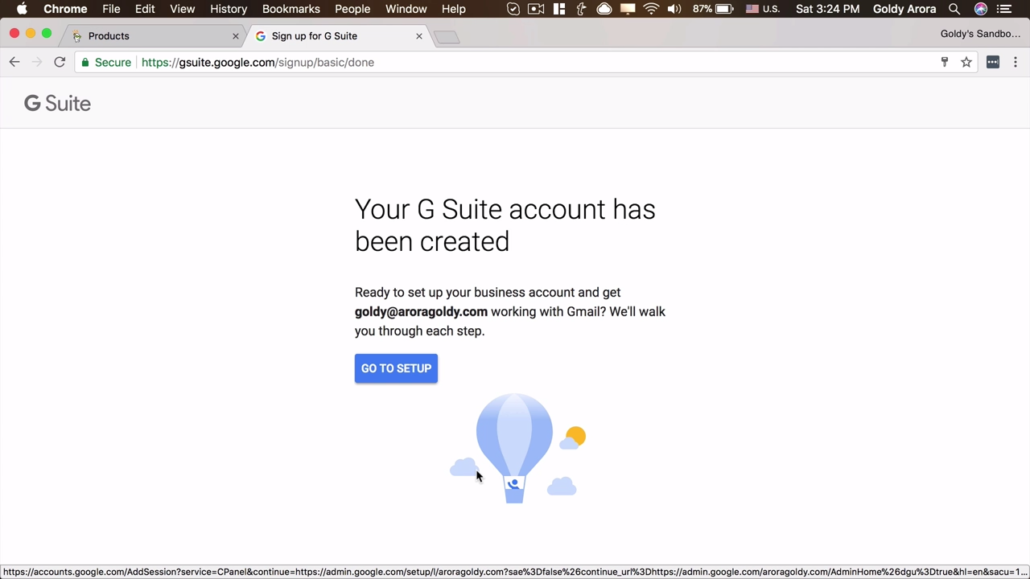Click the U.S. input source flag
This screenshot has width=1030, height=579.
click(752, 9)
